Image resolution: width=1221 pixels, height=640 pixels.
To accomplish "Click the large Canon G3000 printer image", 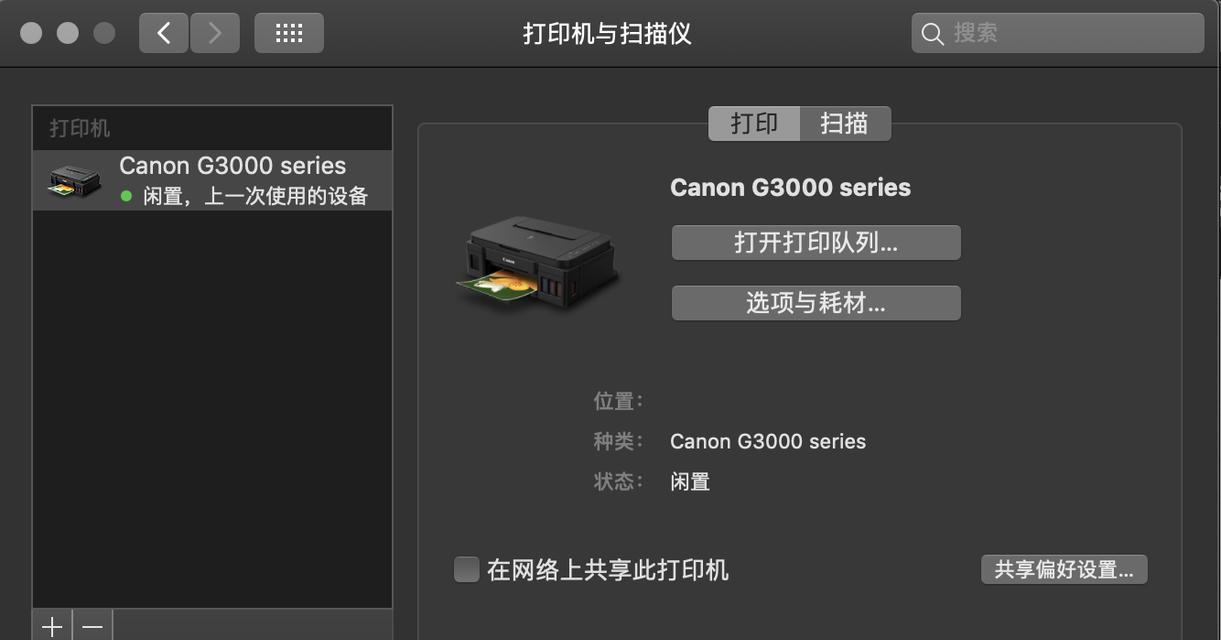I will pyautogui.click(x=538, y=262).
